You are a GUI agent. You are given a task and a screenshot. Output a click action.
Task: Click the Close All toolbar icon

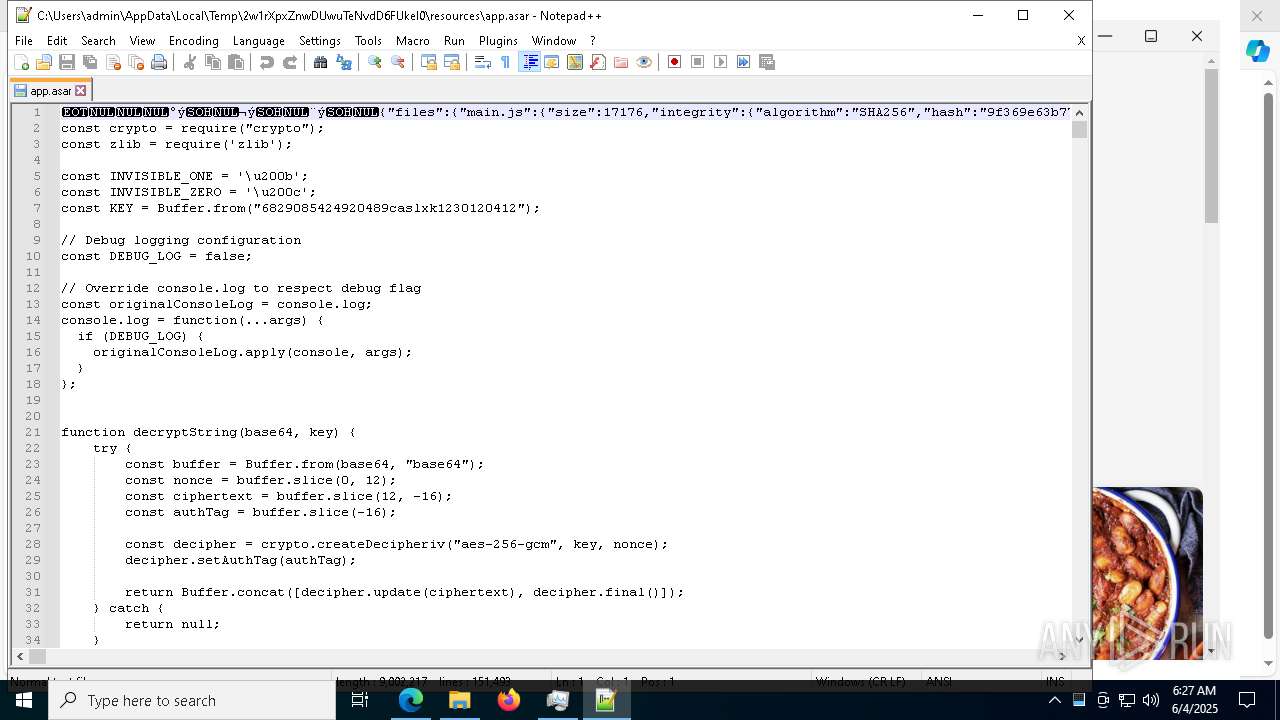[136, 62]
